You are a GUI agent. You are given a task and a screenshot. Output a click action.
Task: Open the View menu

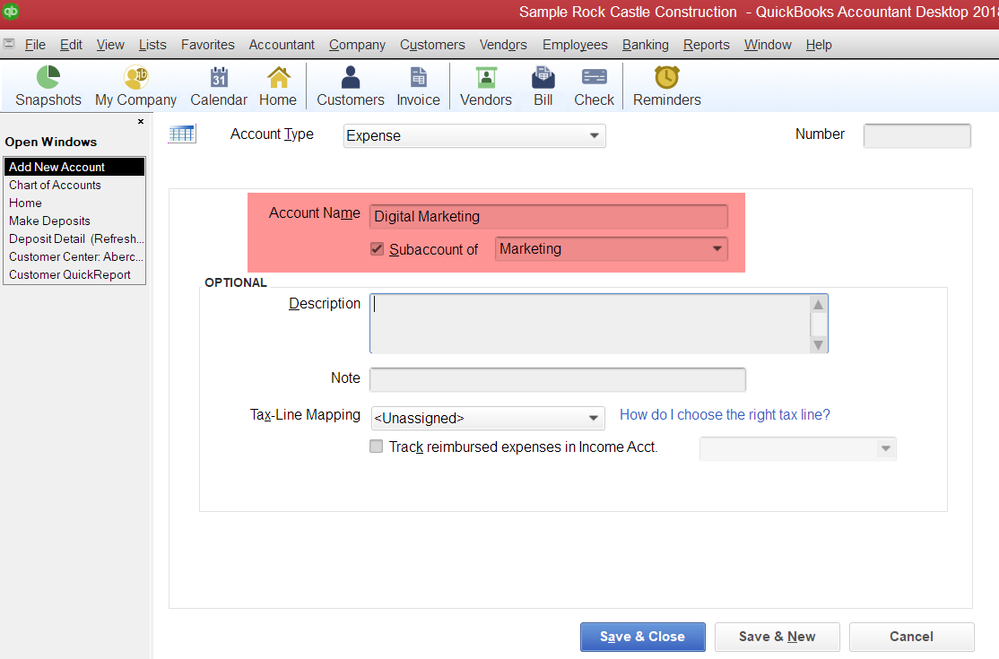pos(110,45)
